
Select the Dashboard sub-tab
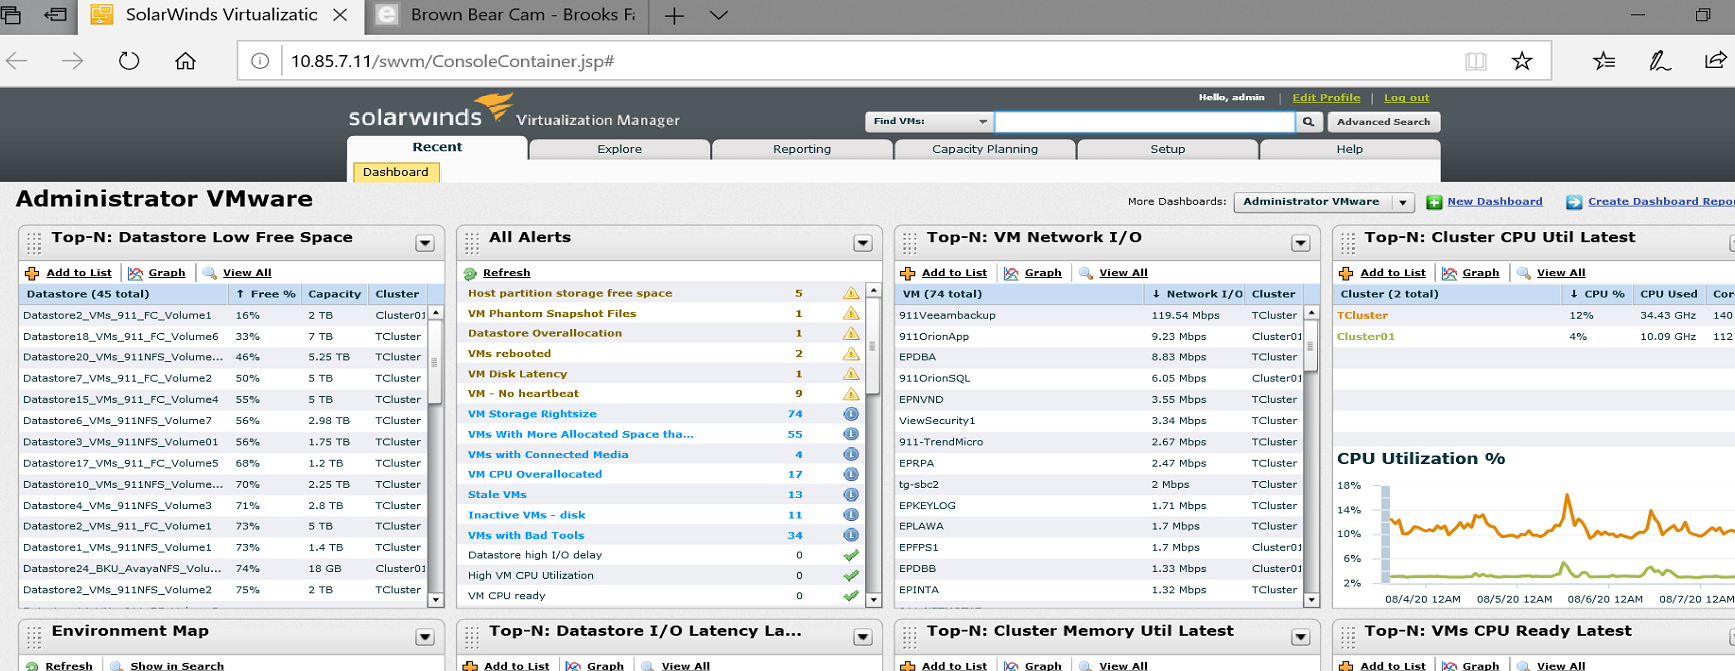pos(396,172)
